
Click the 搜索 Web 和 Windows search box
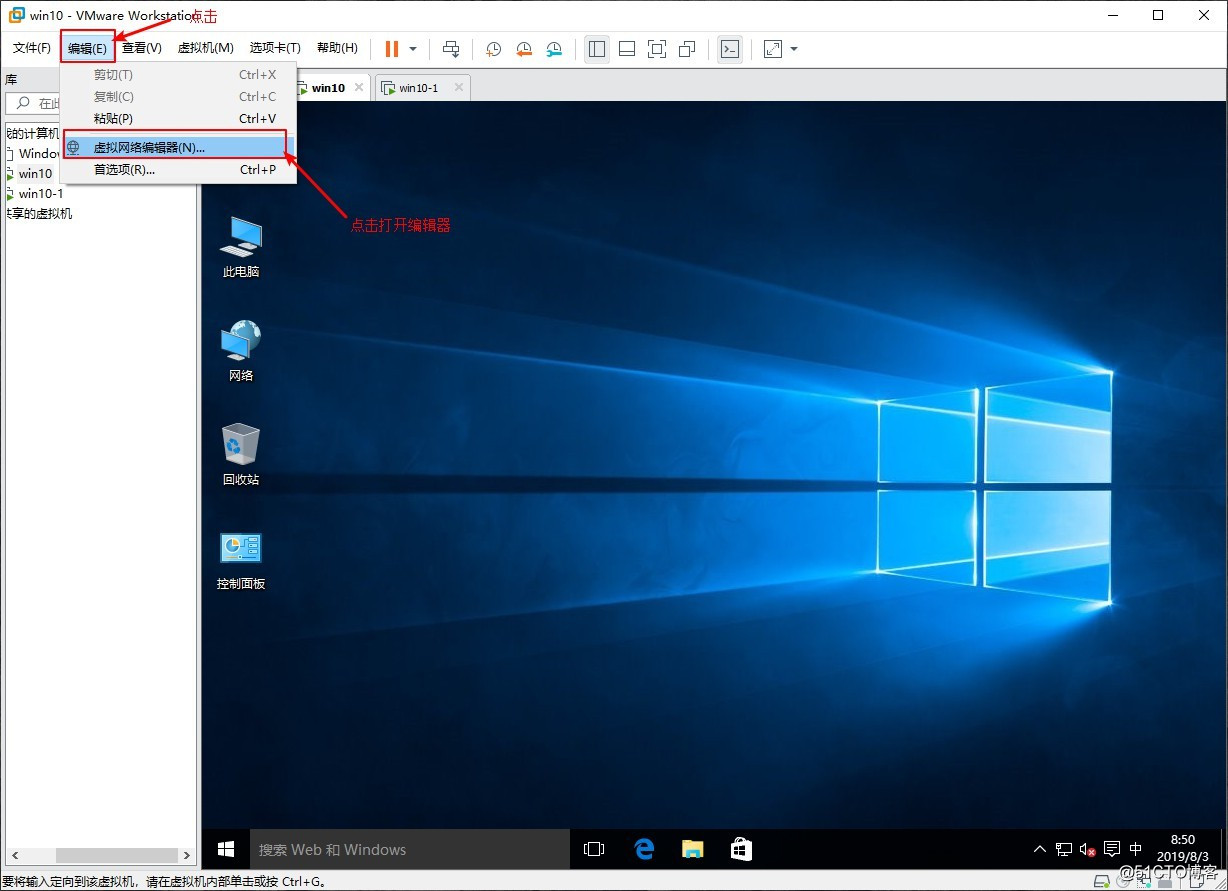click(x=409, y=849)
